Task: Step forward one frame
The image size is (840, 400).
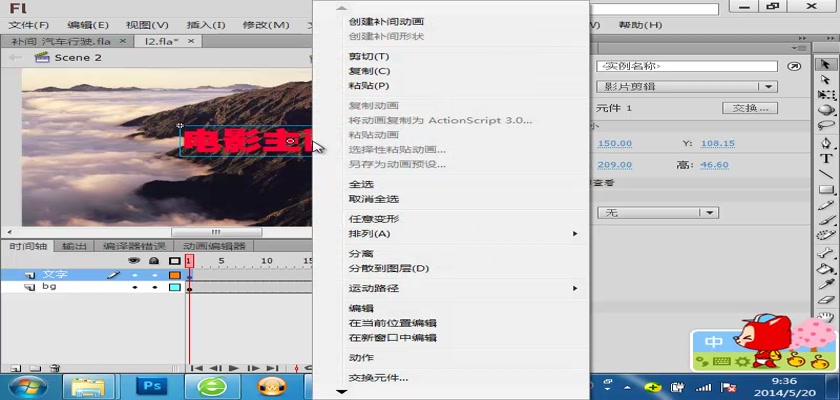Action: click(x=254, y=368)
